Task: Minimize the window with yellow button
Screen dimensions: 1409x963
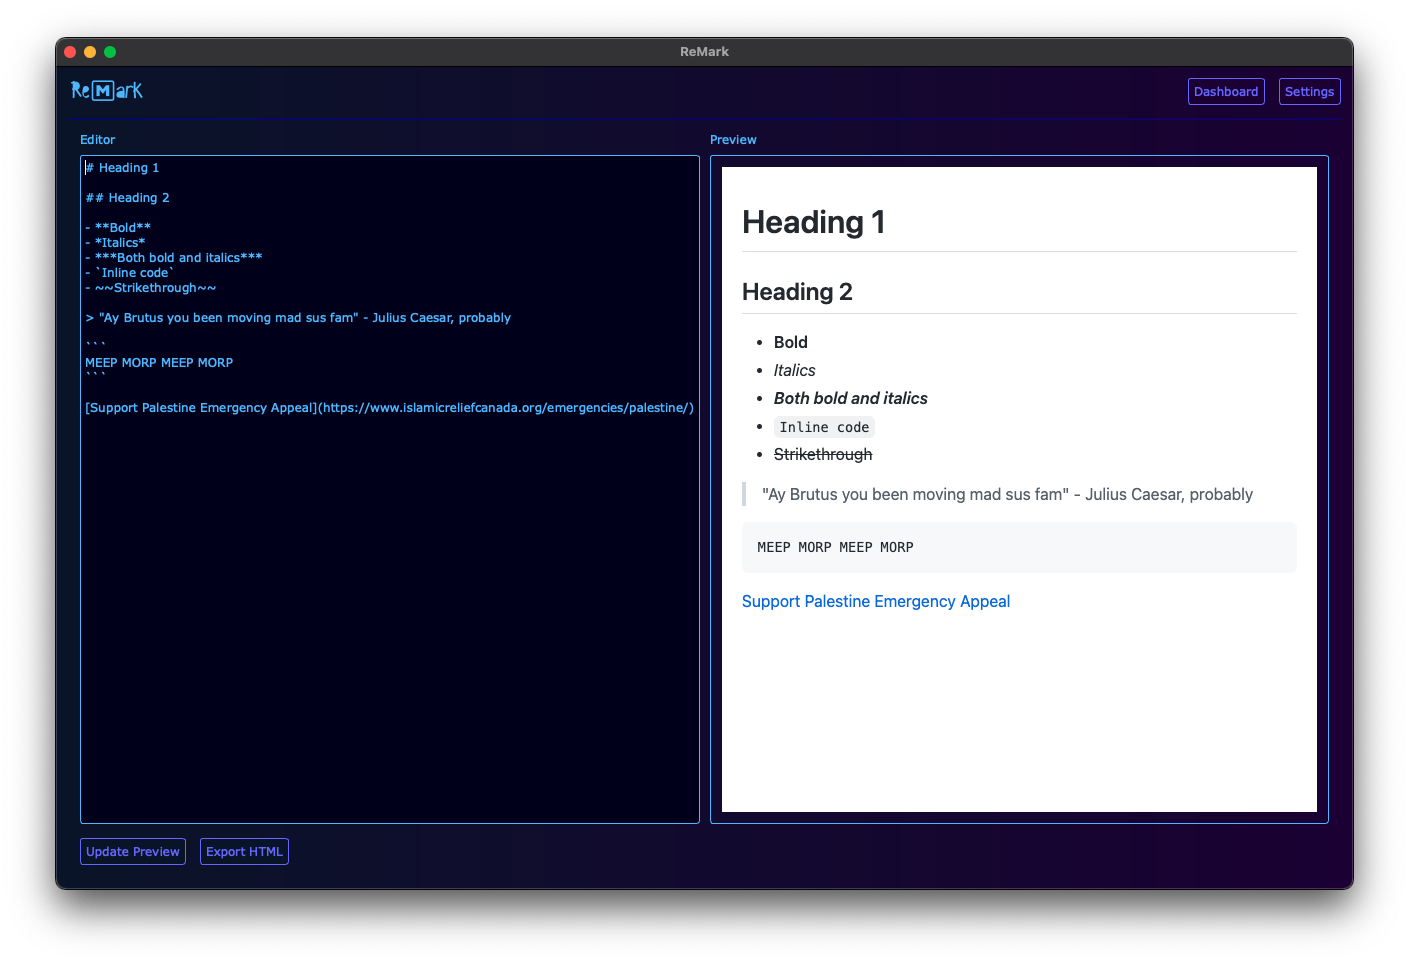Action: [x=90, y=52]
